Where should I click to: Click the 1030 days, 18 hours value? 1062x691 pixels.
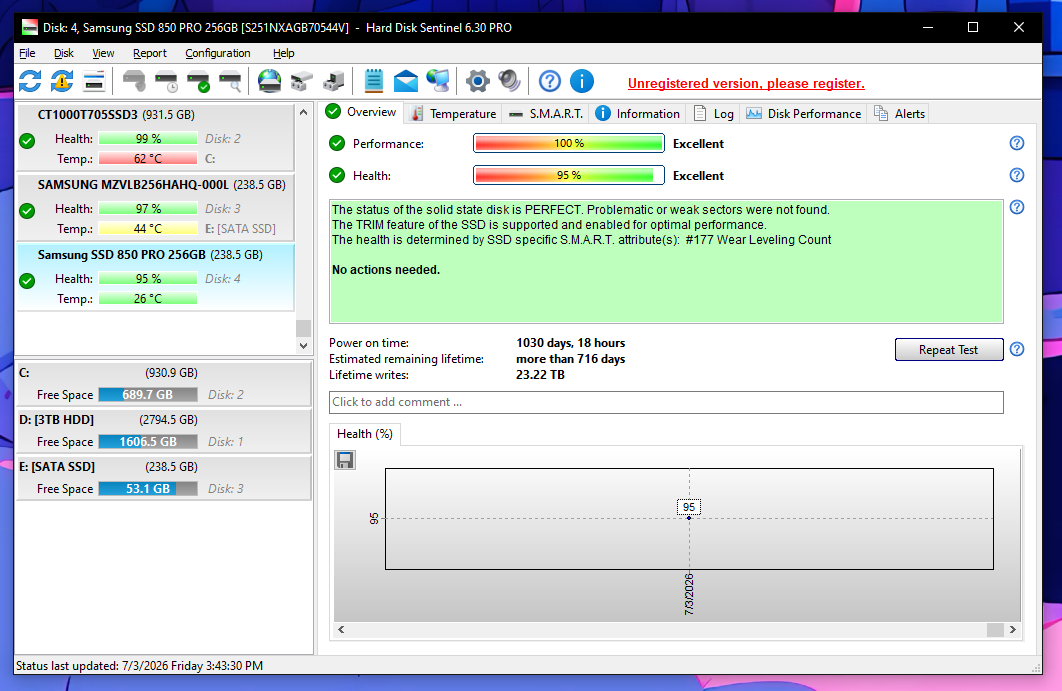click(x=570, y=343)
